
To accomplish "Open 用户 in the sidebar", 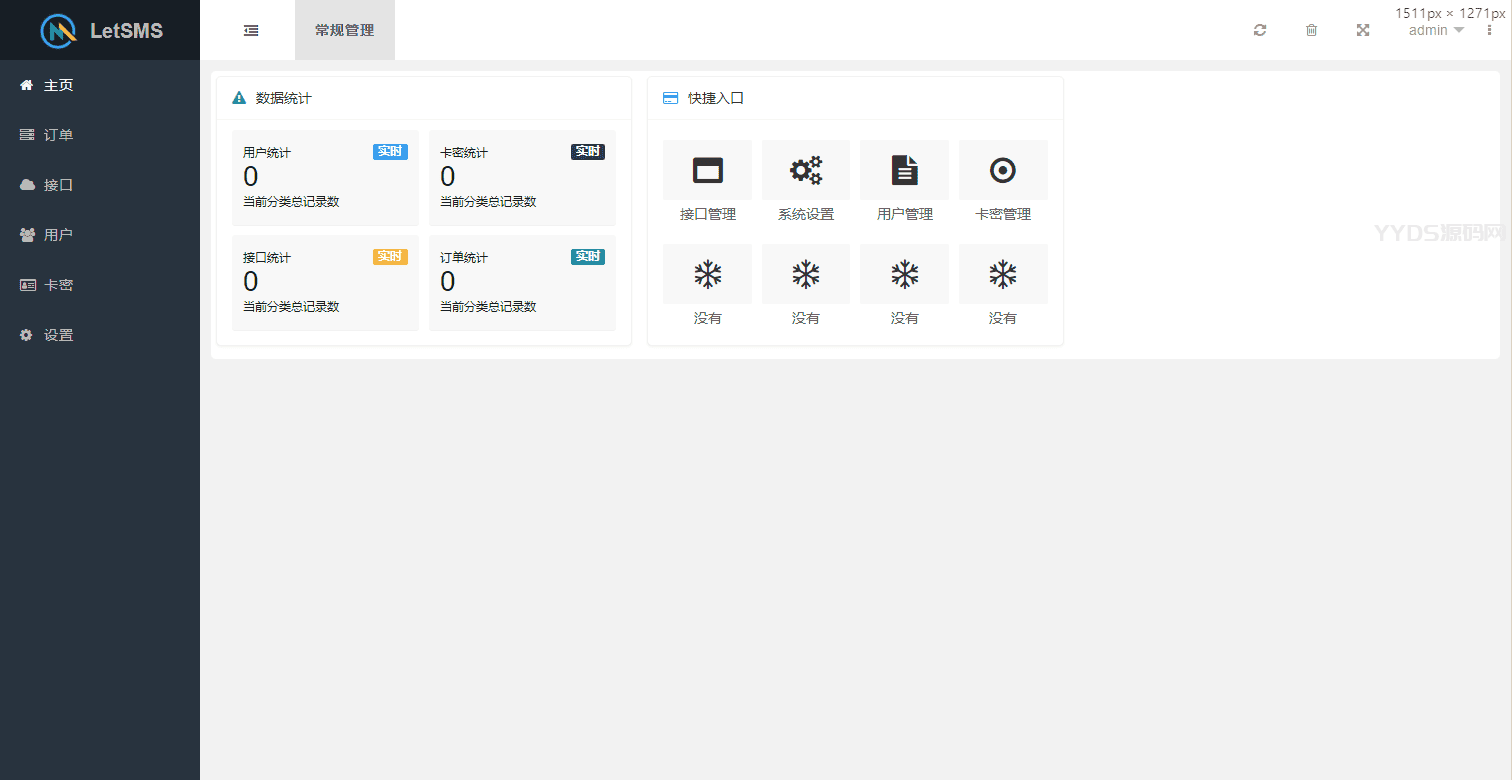I will tap(100, 235).
